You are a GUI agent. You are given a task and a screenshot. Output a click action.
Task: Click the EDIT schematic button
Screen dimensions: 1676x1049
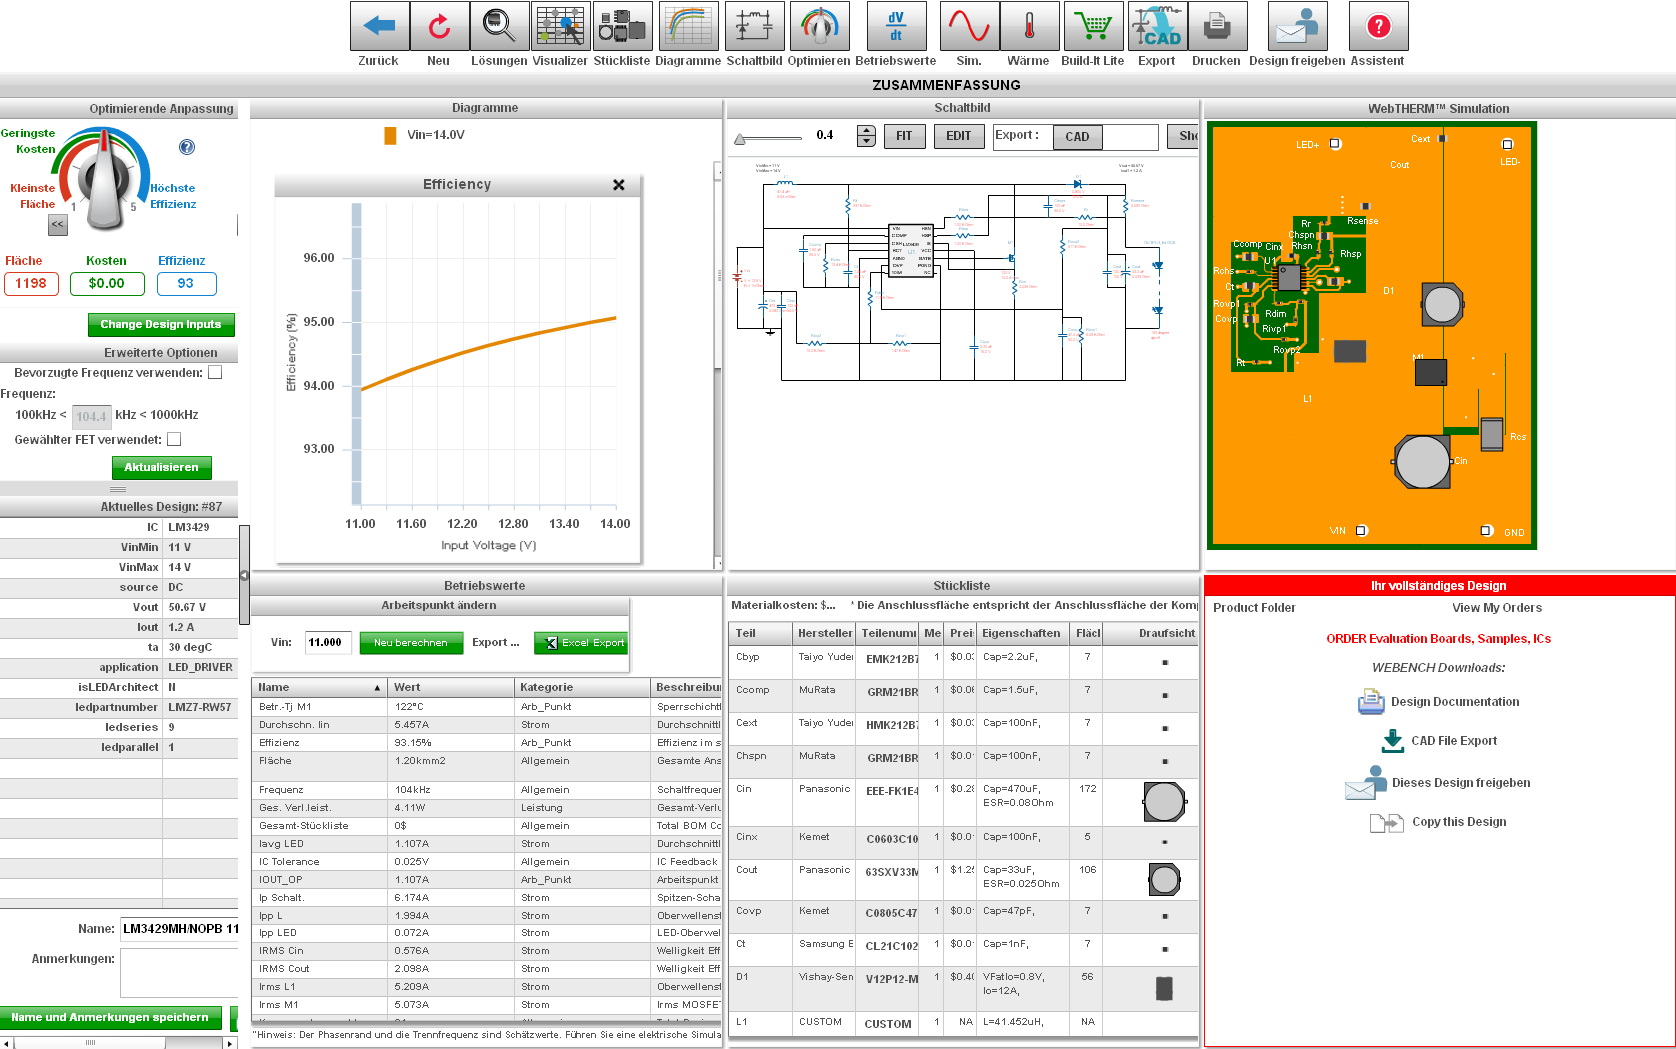pos(958,136)
